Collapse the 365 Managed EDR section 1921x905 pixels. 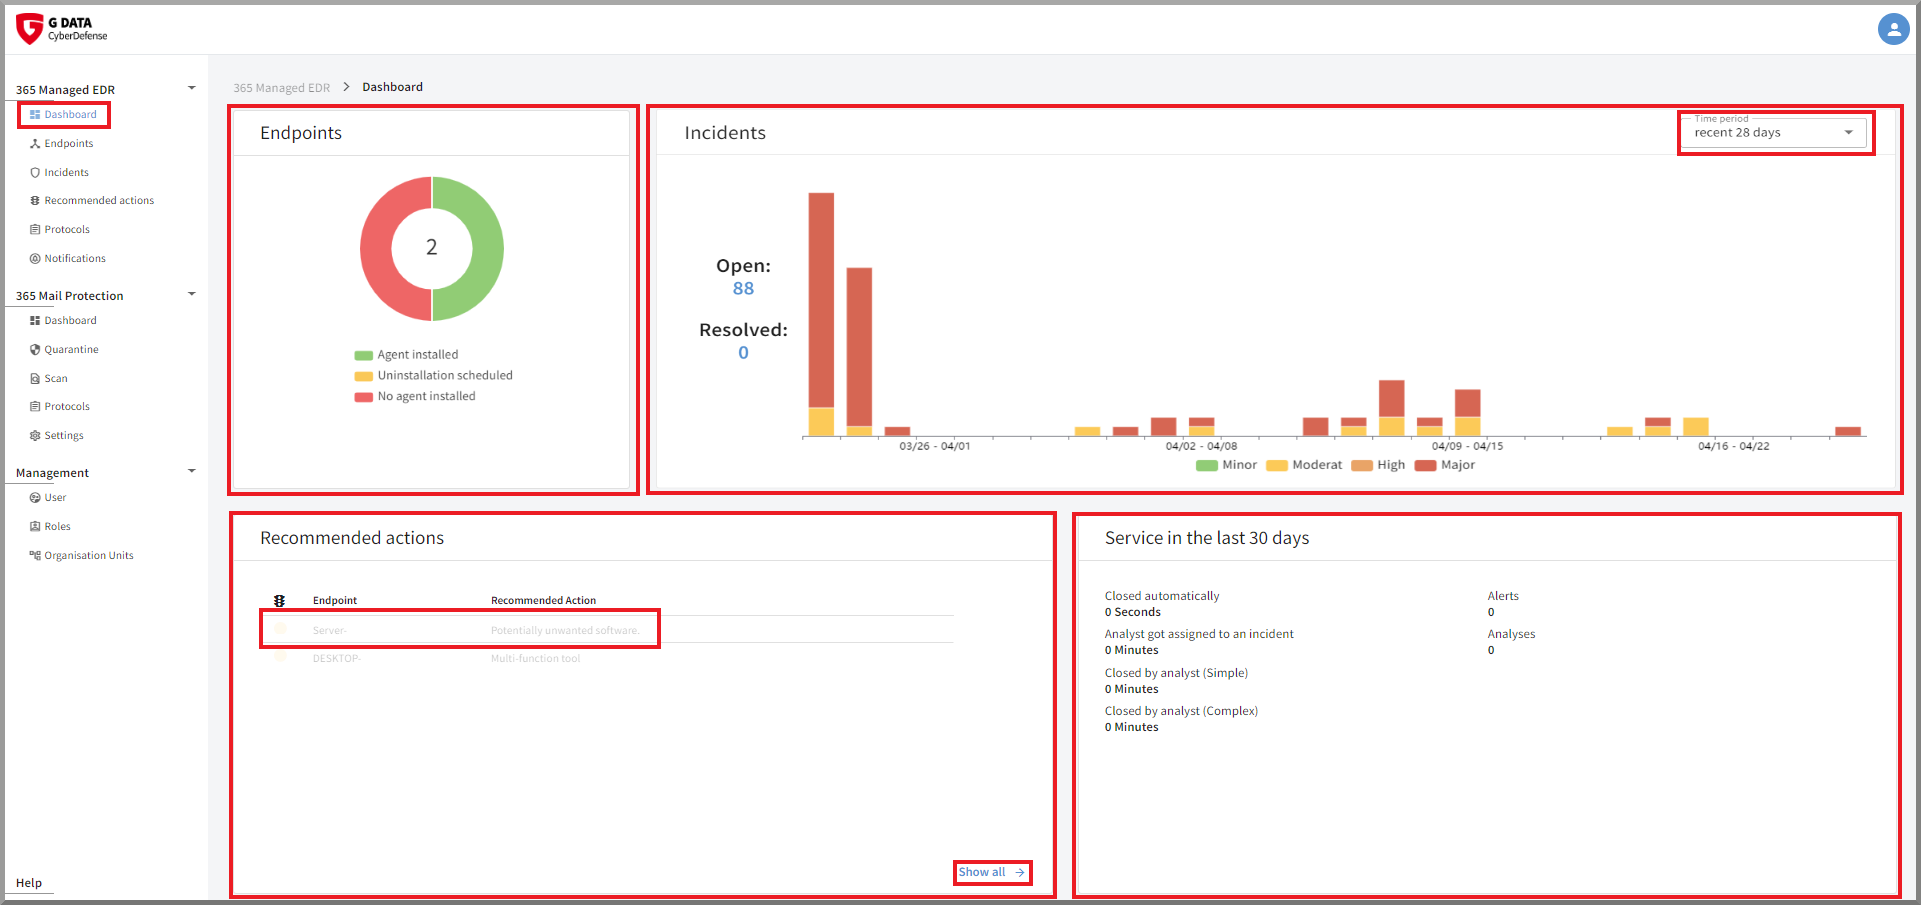(x=191, y=88)
